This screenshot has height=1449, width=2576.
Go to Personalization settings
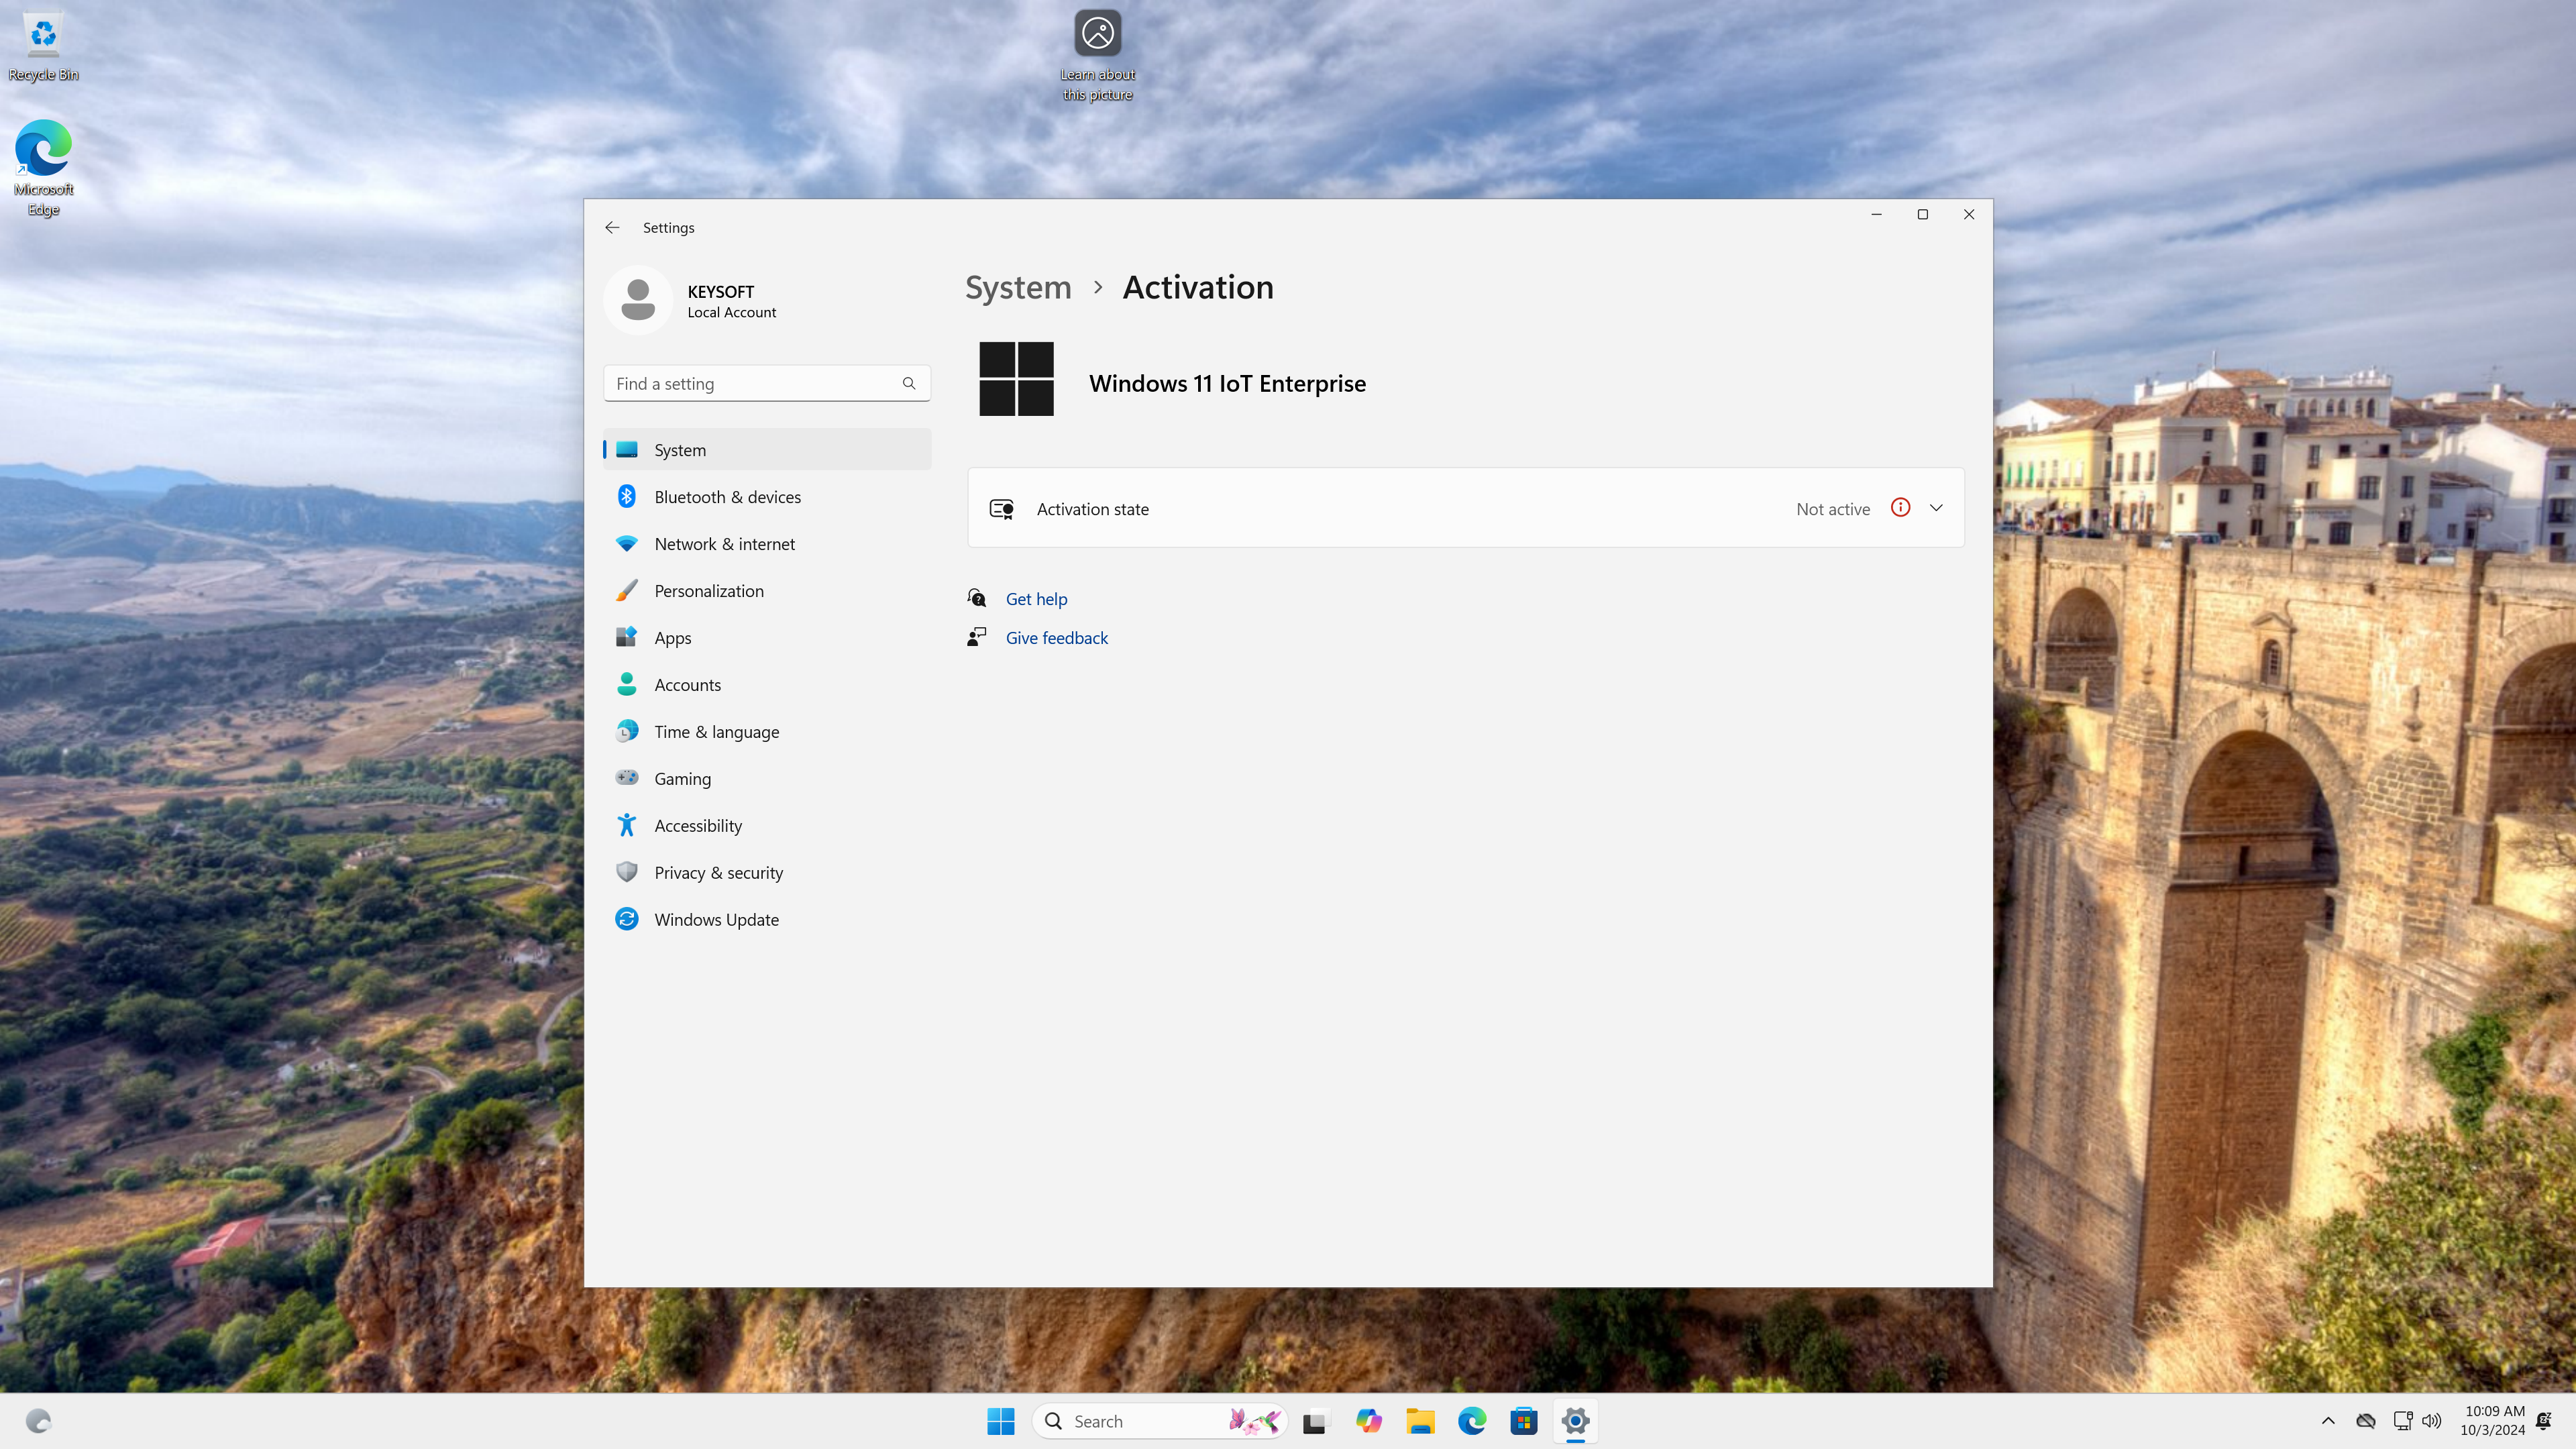(x=767, y=591)
